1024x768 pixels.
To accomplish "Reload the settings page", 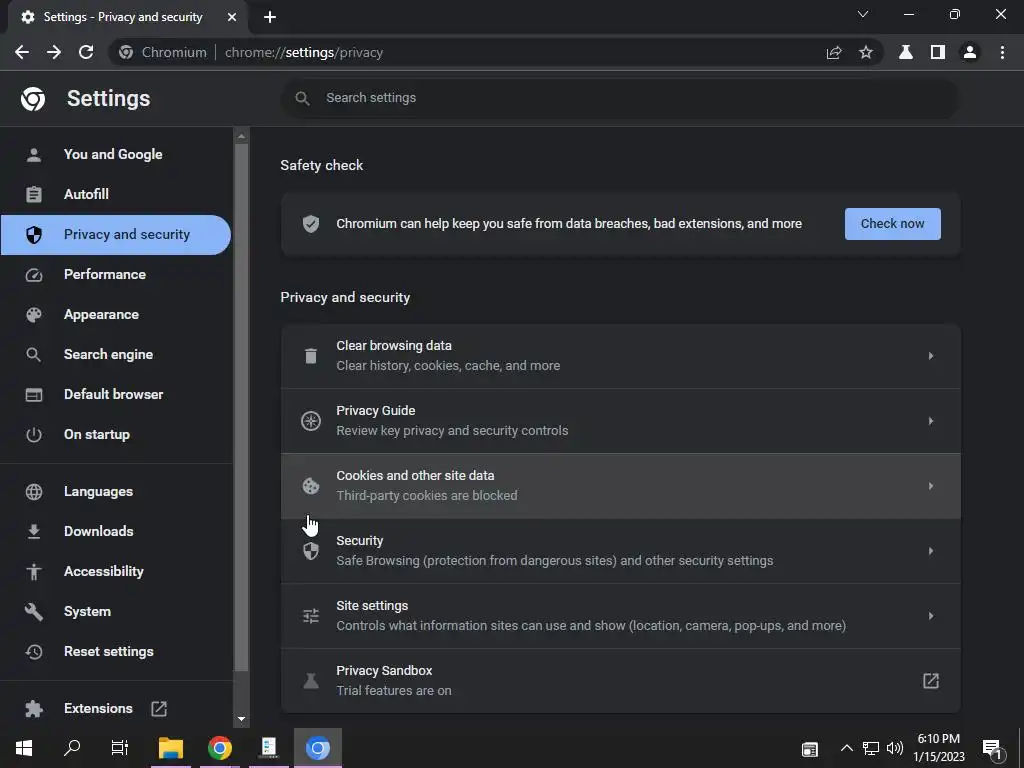I will 86,52.
